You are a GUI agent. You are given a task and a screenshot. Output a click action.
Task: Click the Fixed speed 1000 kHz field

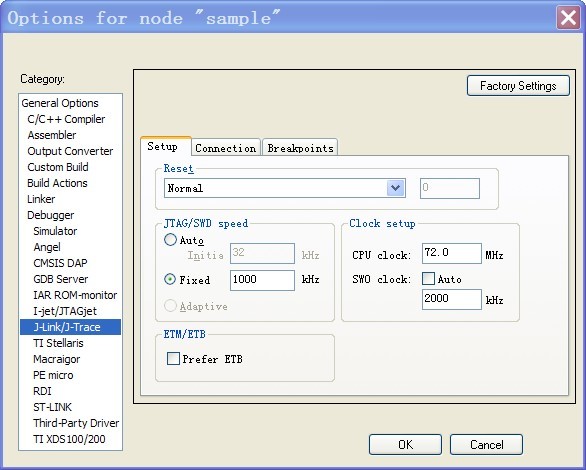pyautogui.click(x=262, y=280)
